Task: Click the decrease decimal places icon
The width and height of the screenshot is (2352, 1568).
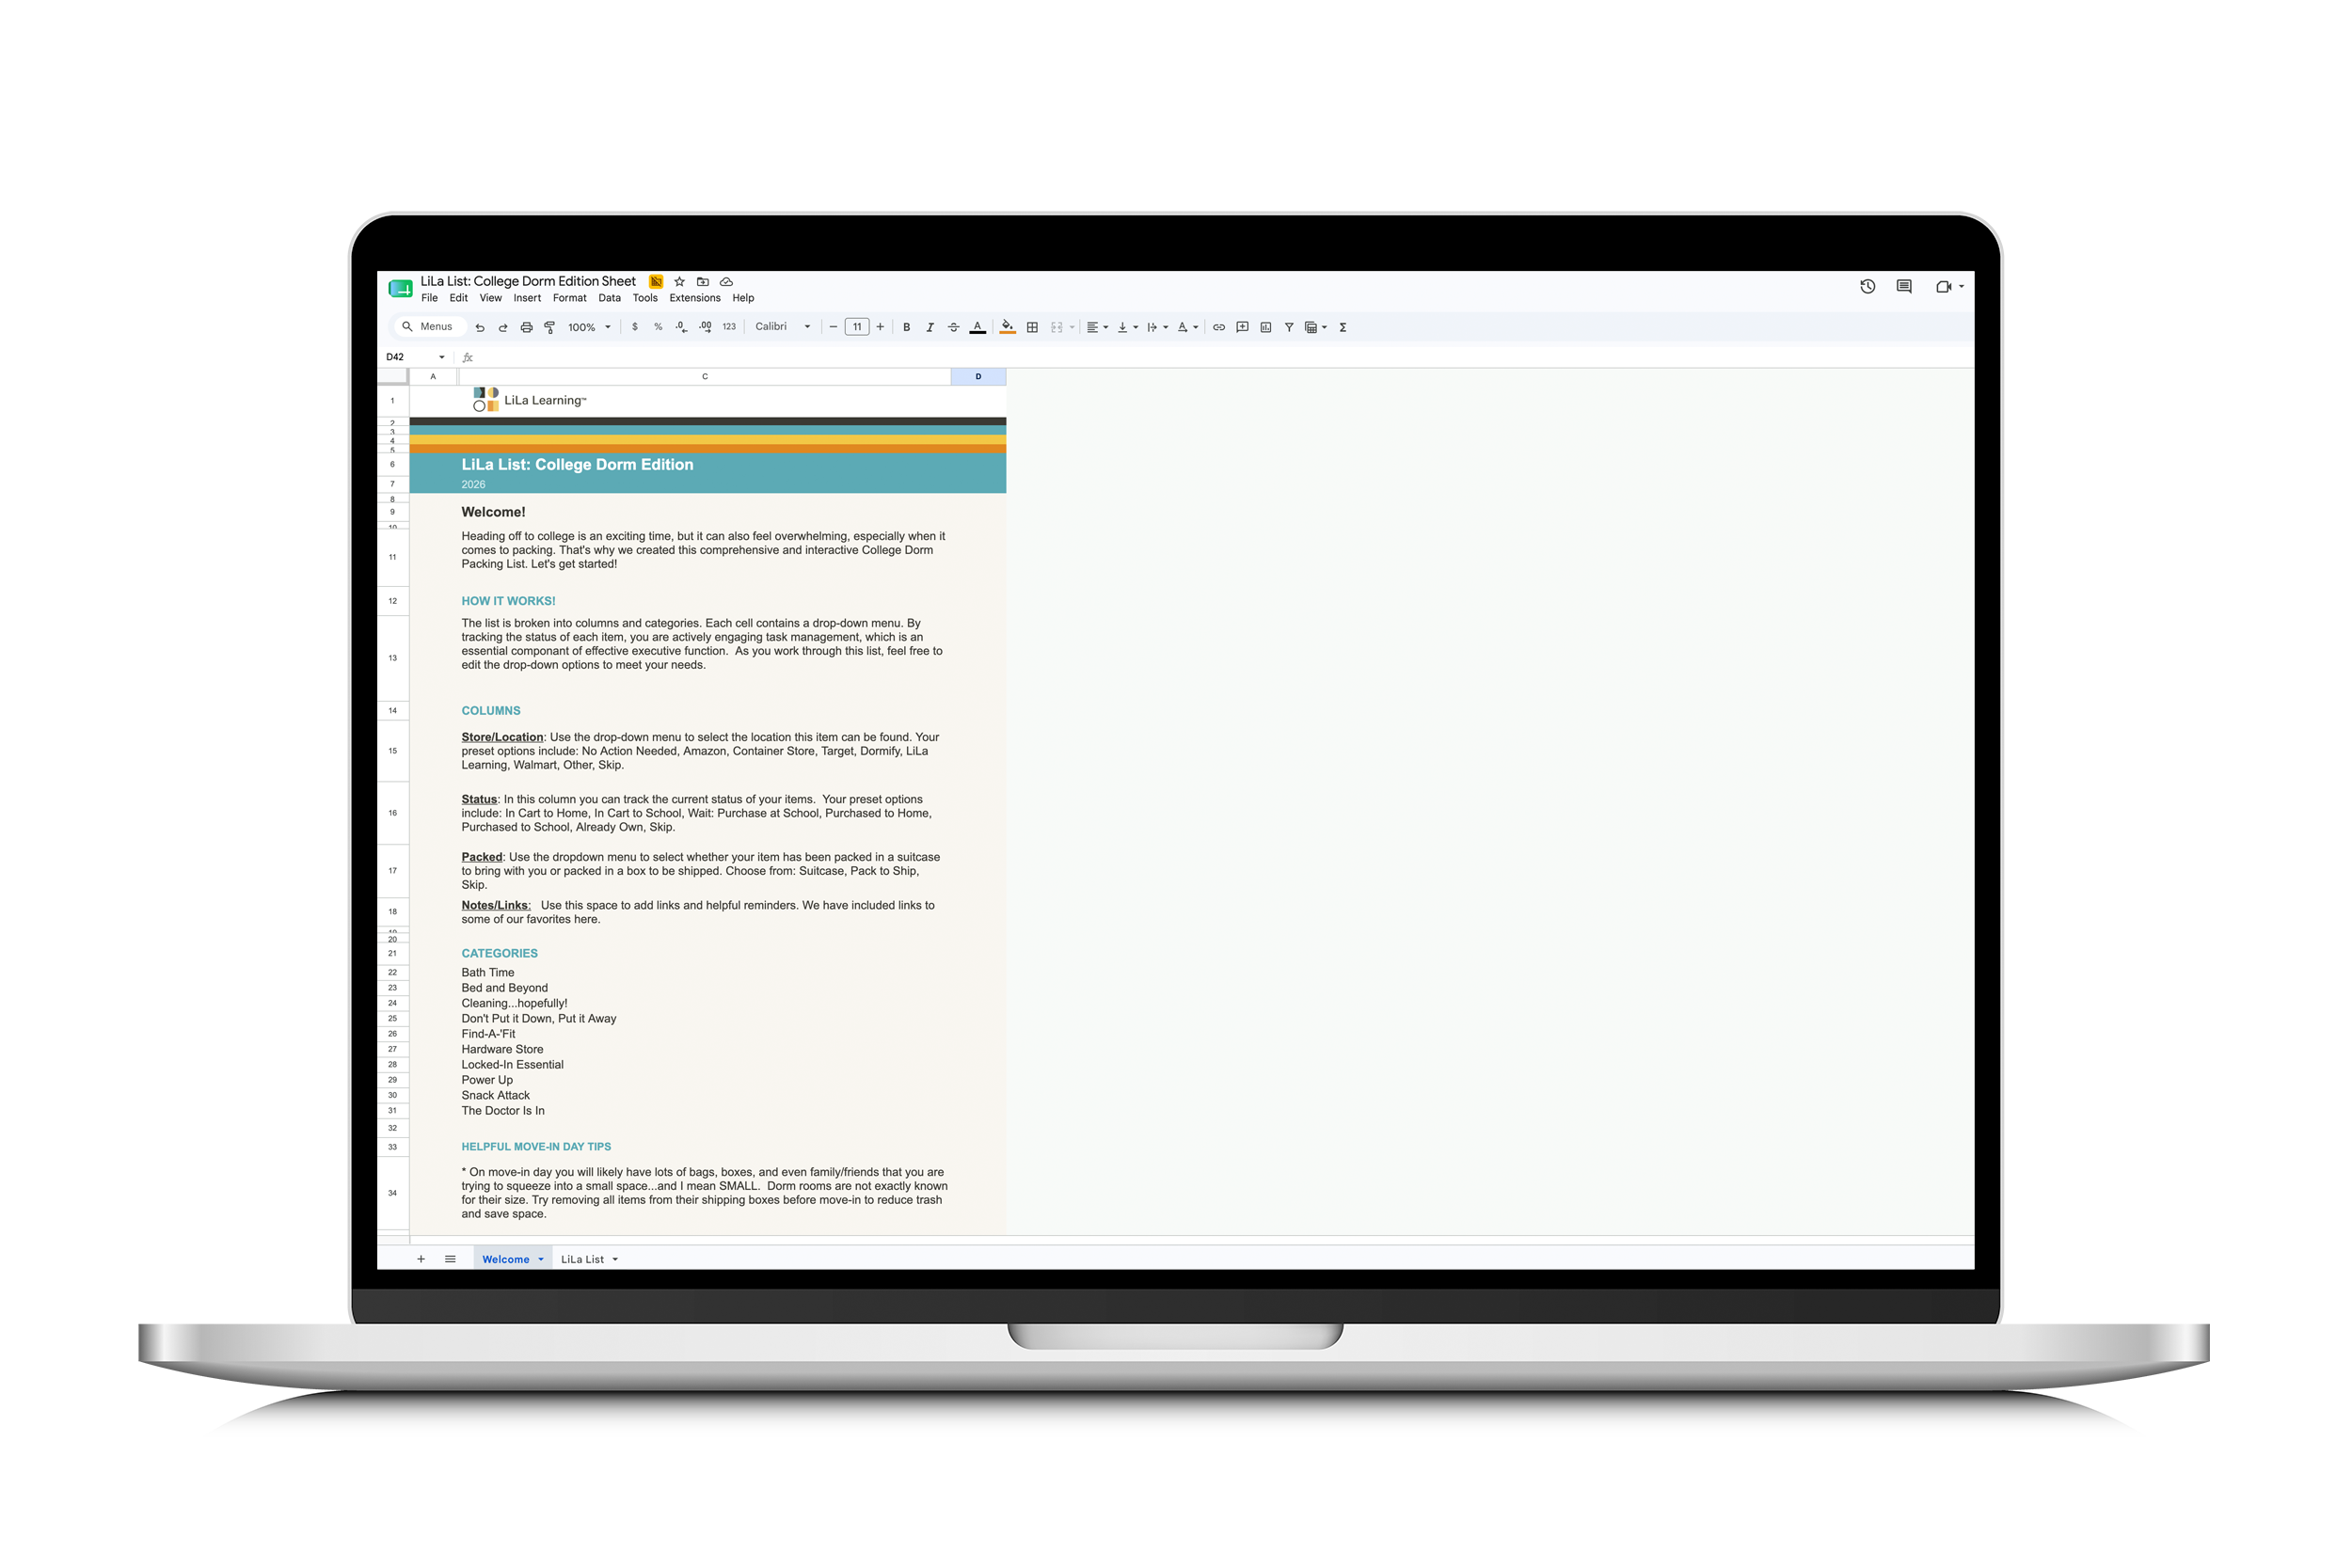Action: pos(681,327)
